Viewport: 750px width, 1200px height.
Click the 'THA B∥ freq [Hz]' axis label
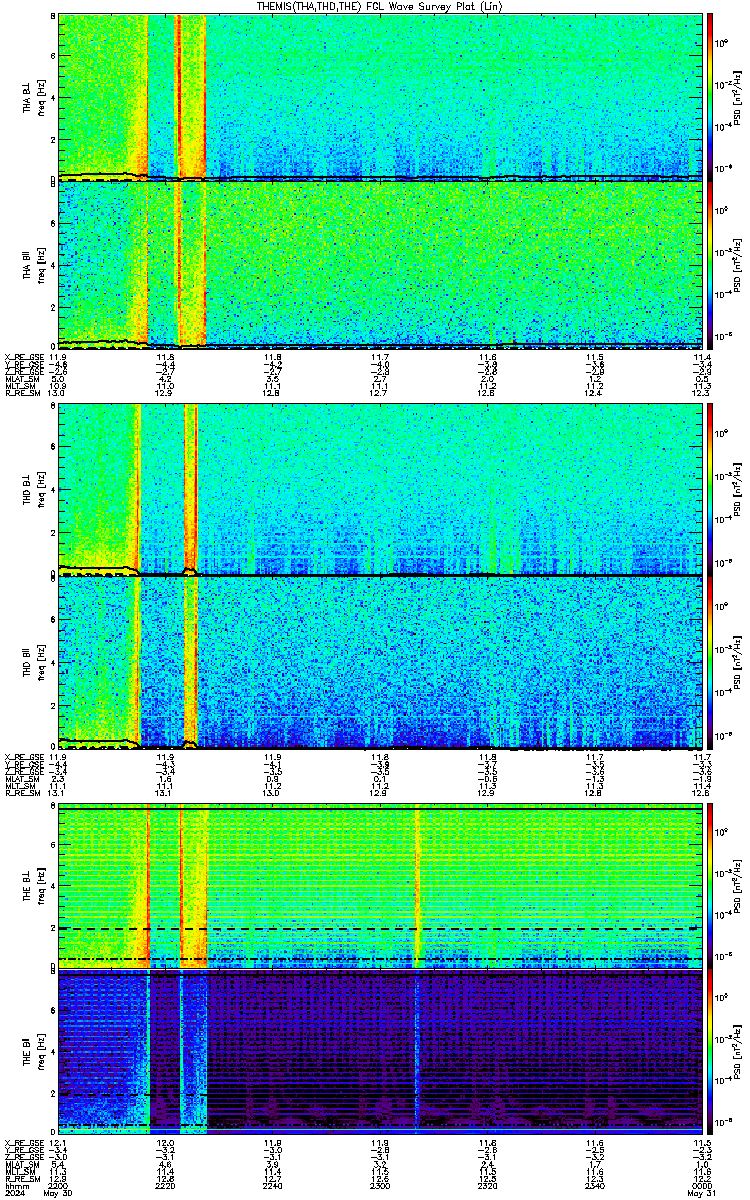[32, 265]
